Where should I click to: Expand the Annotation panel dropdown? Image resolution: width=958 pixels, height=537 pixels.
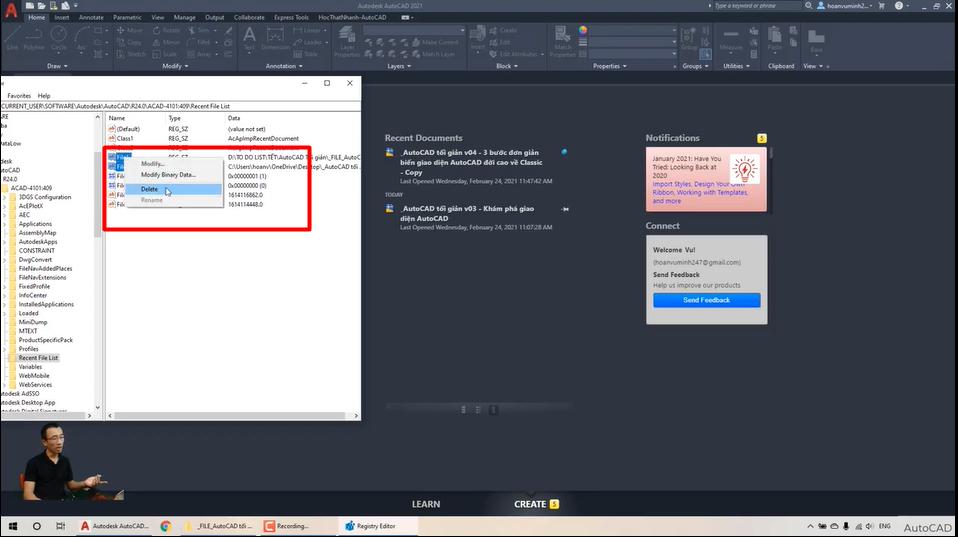point(284,66)
